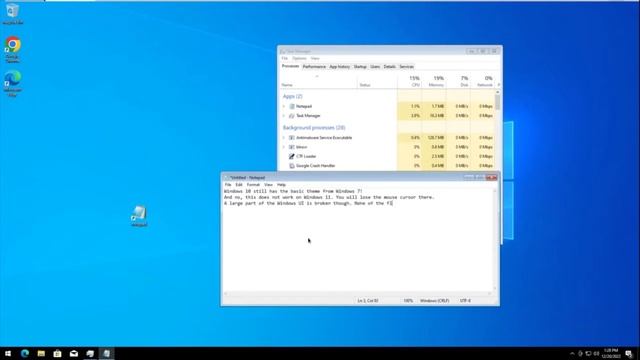
Task: Launch Microsoft Edge desktop shortcut
Action: [x=13, y=84]
